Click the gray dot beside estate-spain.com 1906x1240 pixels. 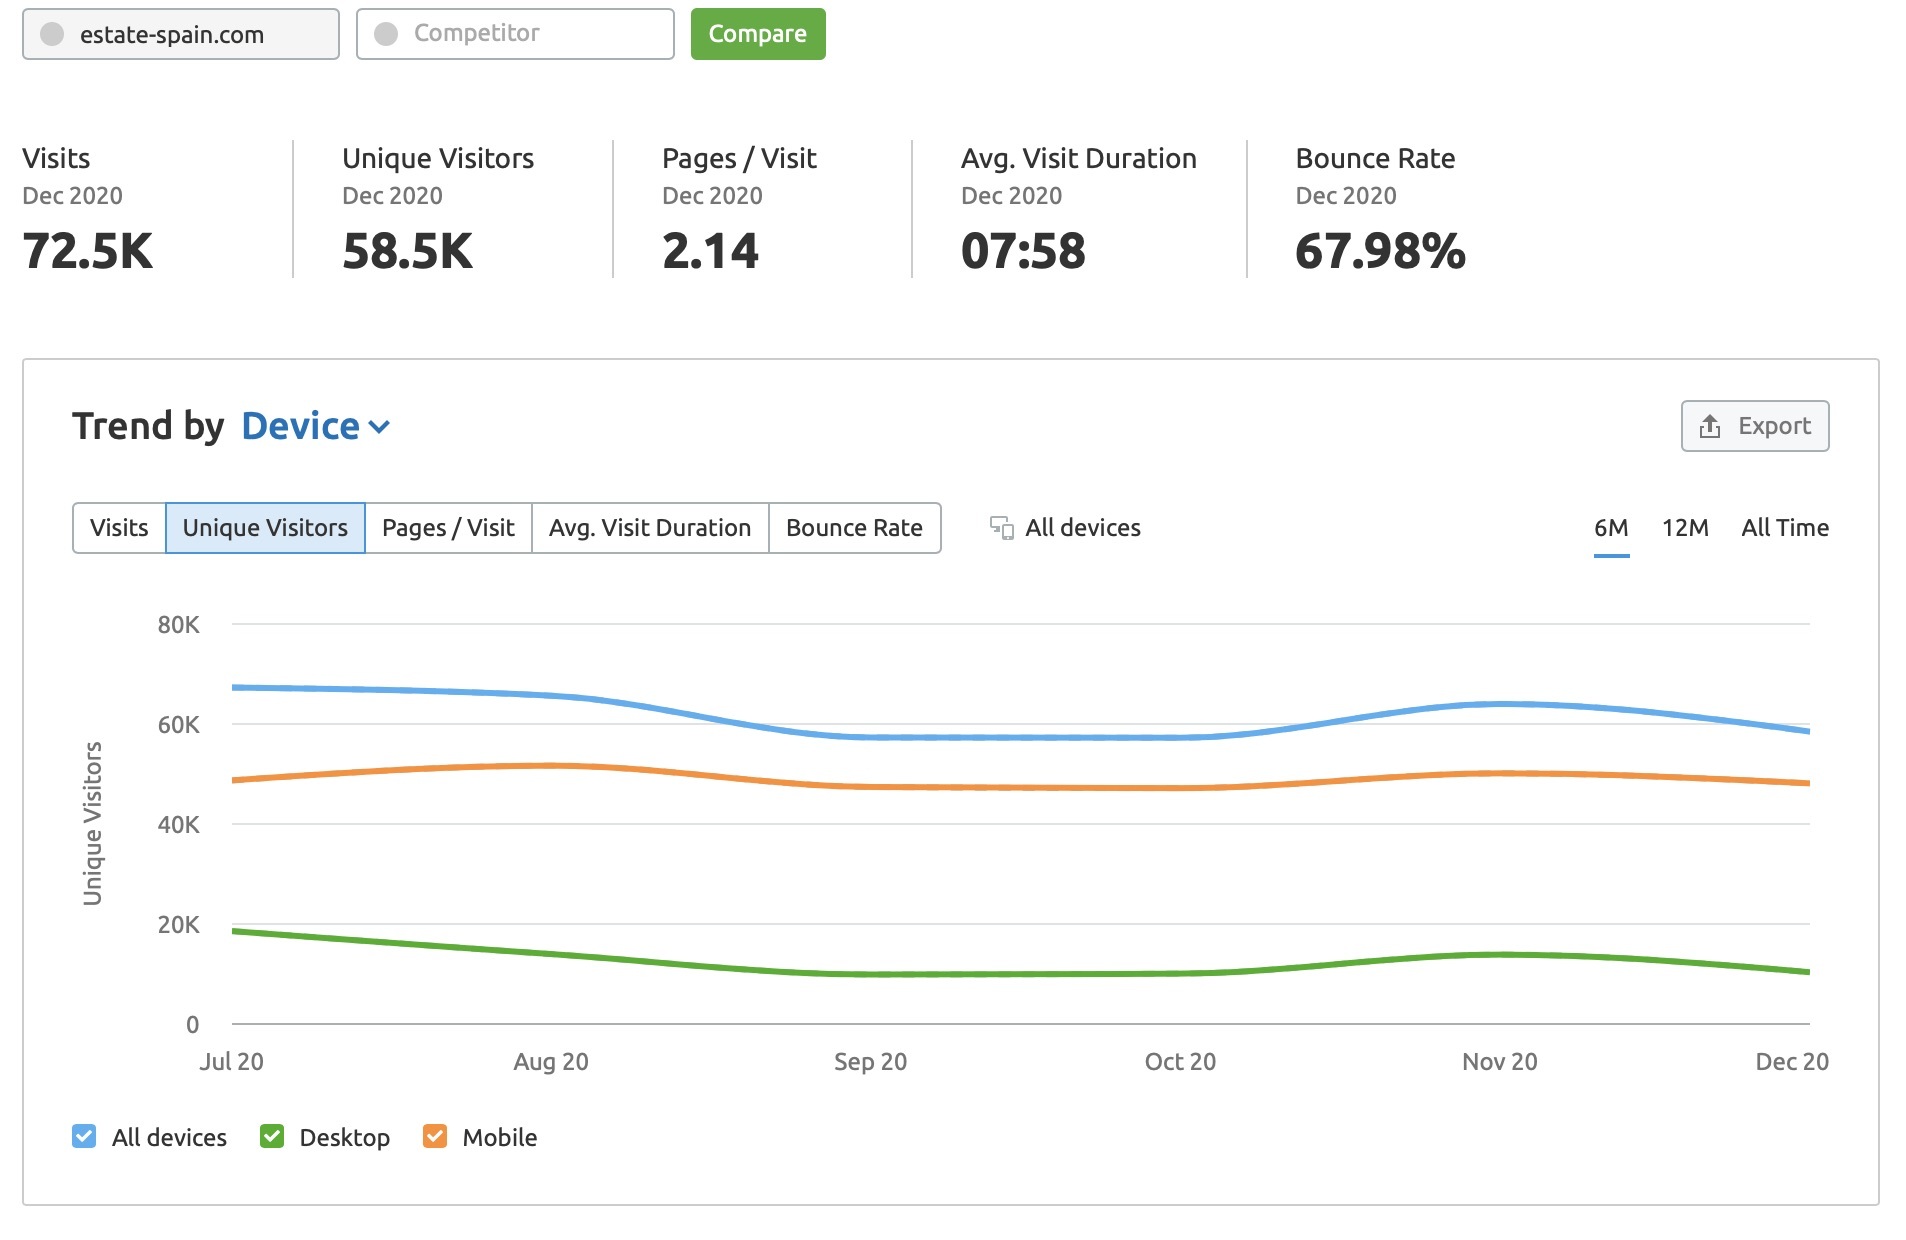[52, 34]
